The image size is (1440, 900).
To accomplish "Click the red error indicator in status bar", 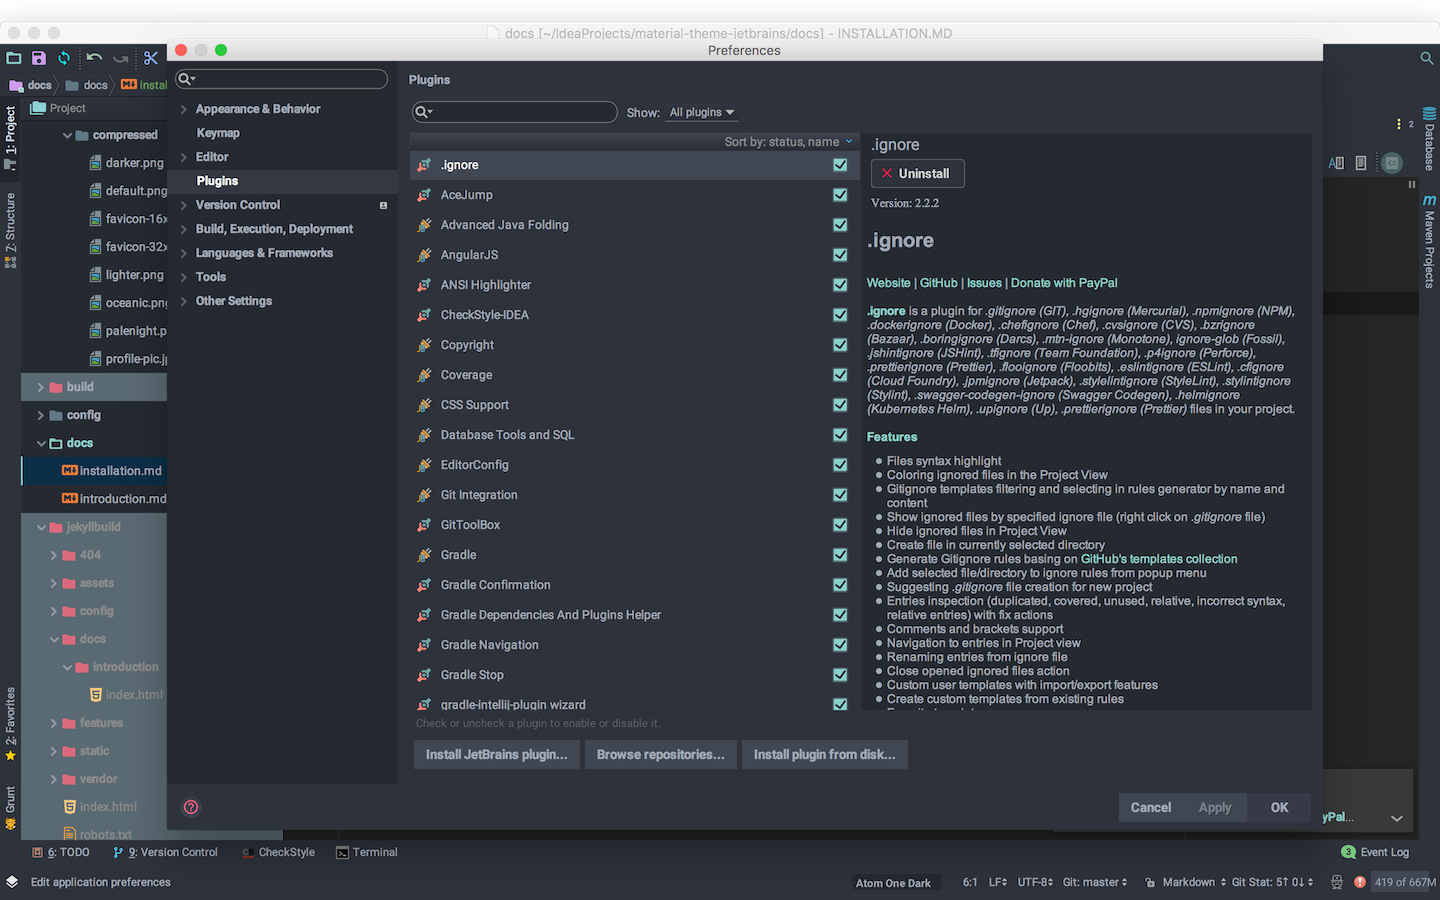I will pyautogui.click(x=1360, y=882).
